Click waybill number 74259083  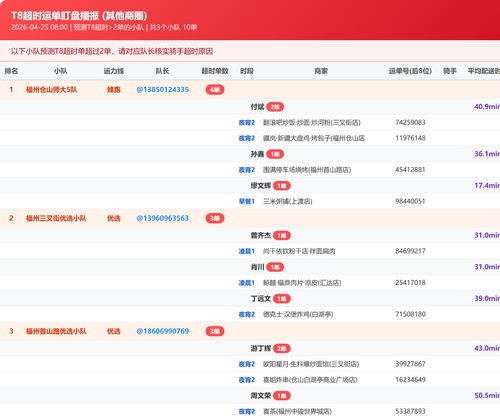(x=410, y=122)
